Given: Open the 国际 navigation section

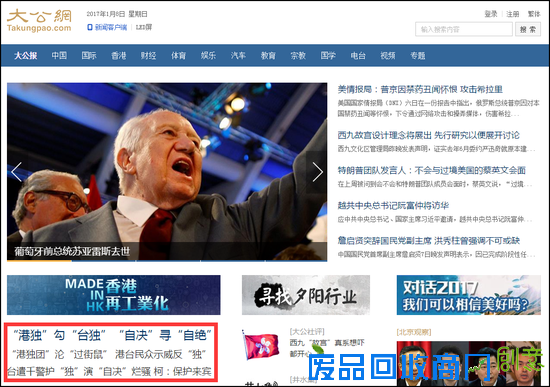Looking at the screenshot, I should click(x=89, y=55).
